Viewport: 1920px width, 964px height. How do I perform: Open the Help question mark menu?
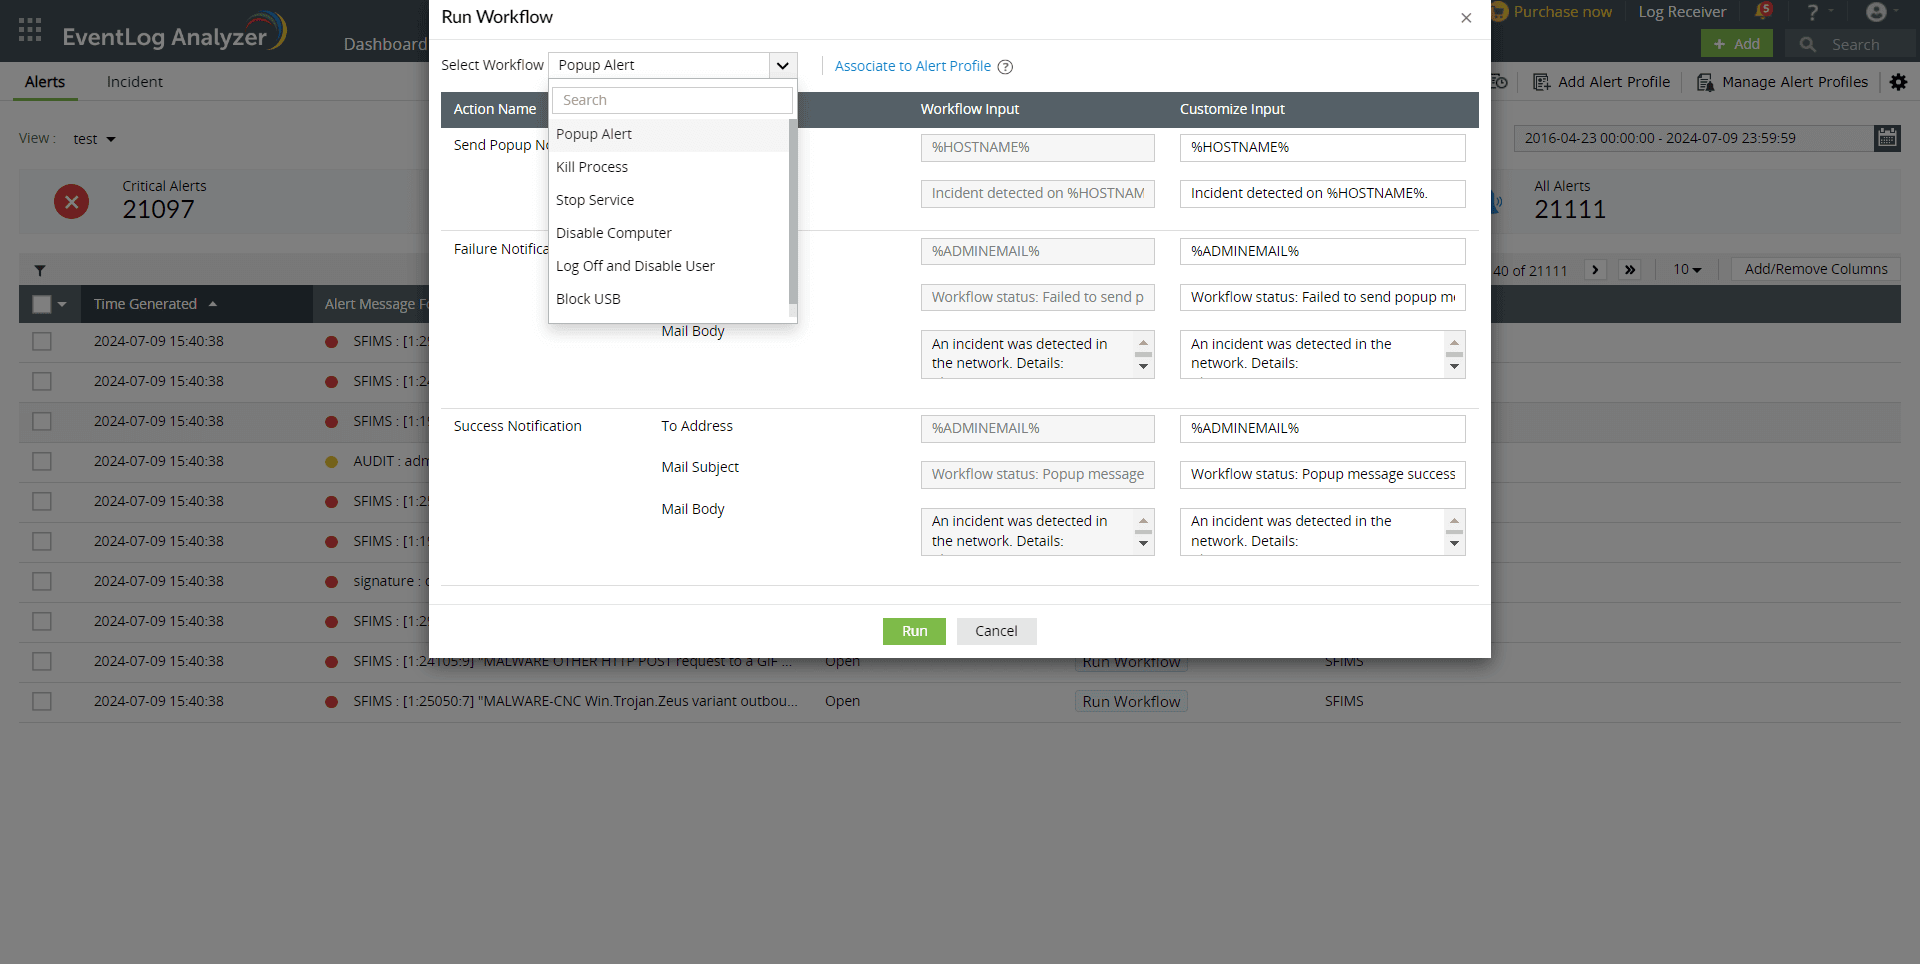[1813, 11]
